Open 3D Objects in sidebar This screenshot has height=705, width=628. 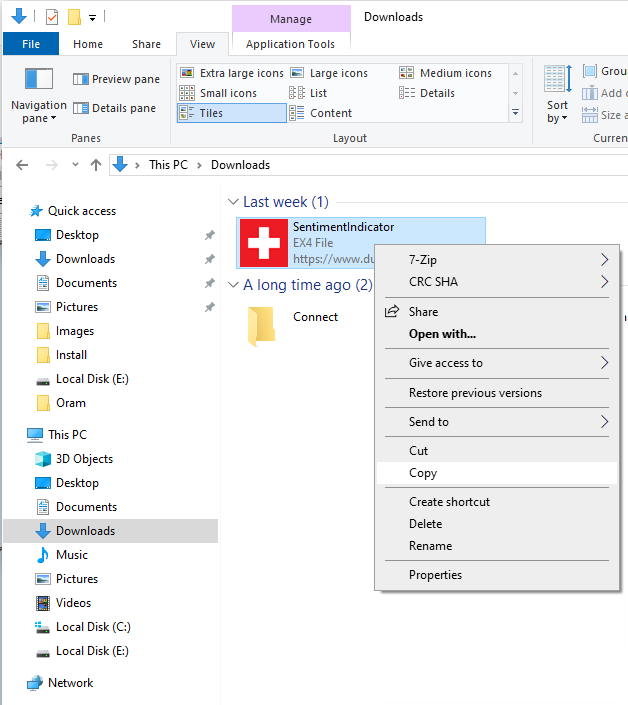click(x=74, y=459)
